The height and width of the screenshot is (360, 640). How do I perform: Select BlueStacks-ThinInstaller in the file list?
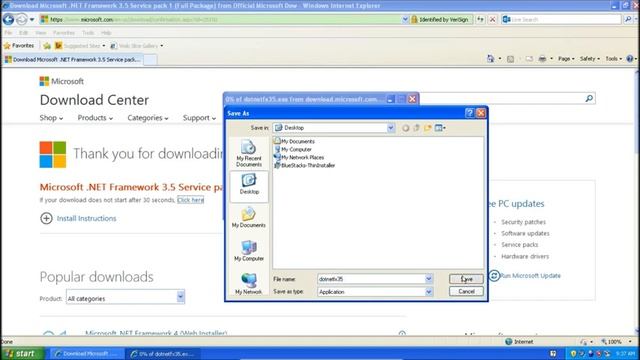tap(304, 165)
